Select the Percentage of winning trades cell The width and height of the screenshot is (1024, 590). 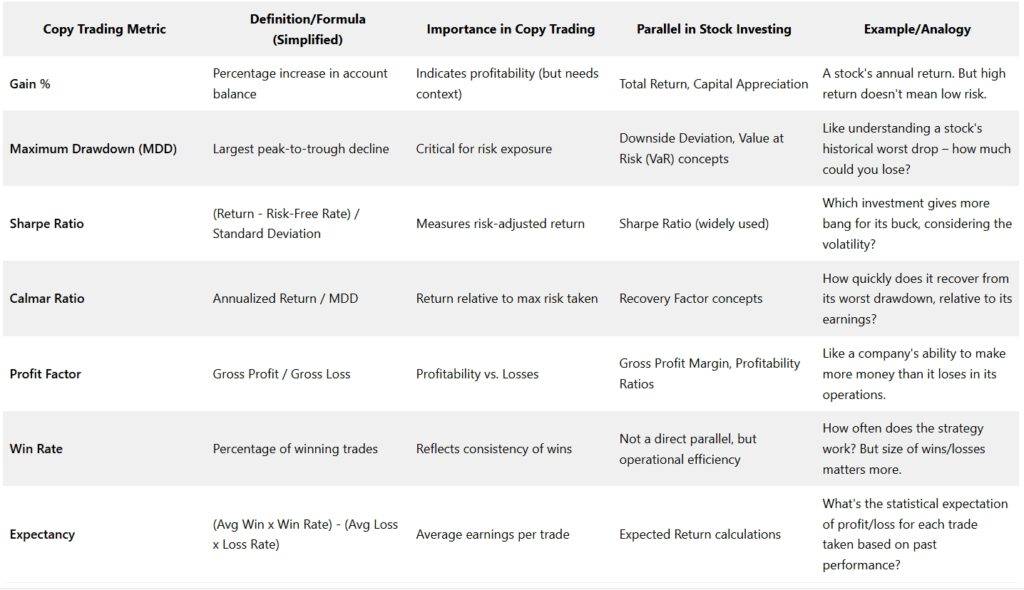[x=295, y=449]
